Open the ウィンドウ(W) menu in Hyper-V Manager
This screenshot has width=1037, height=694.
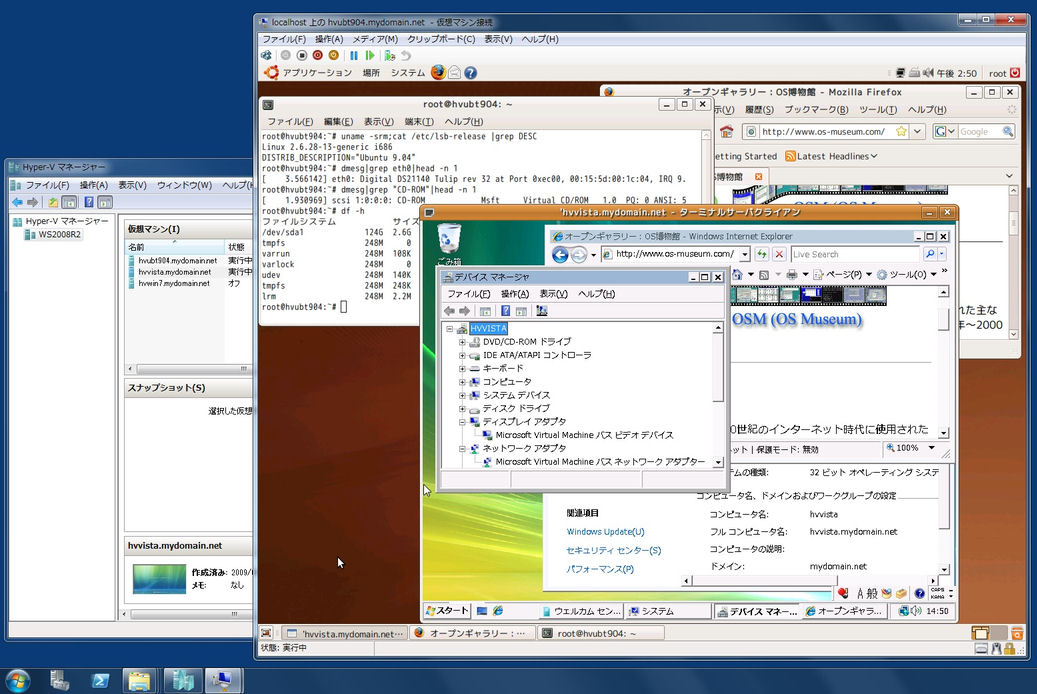click(x=185, y=185)
